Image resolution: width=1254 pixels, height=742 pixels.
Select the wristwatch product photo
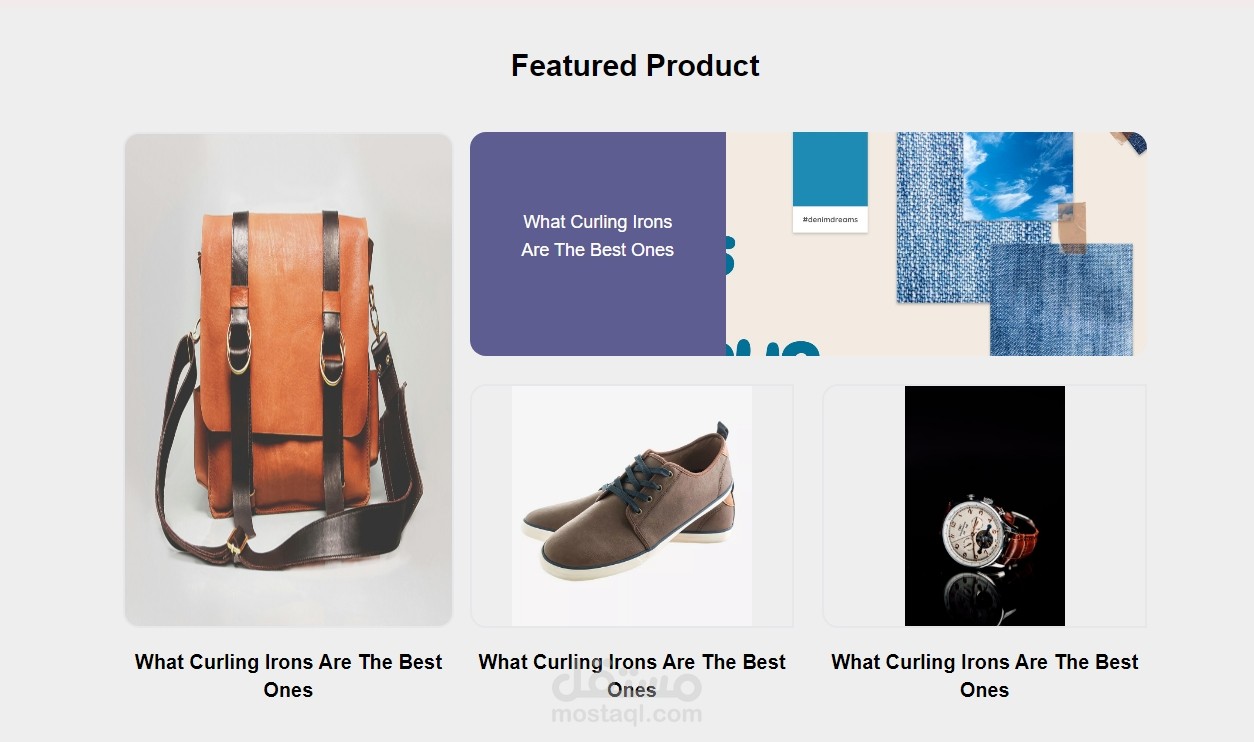pyautogui.click(x=985, y=506)
